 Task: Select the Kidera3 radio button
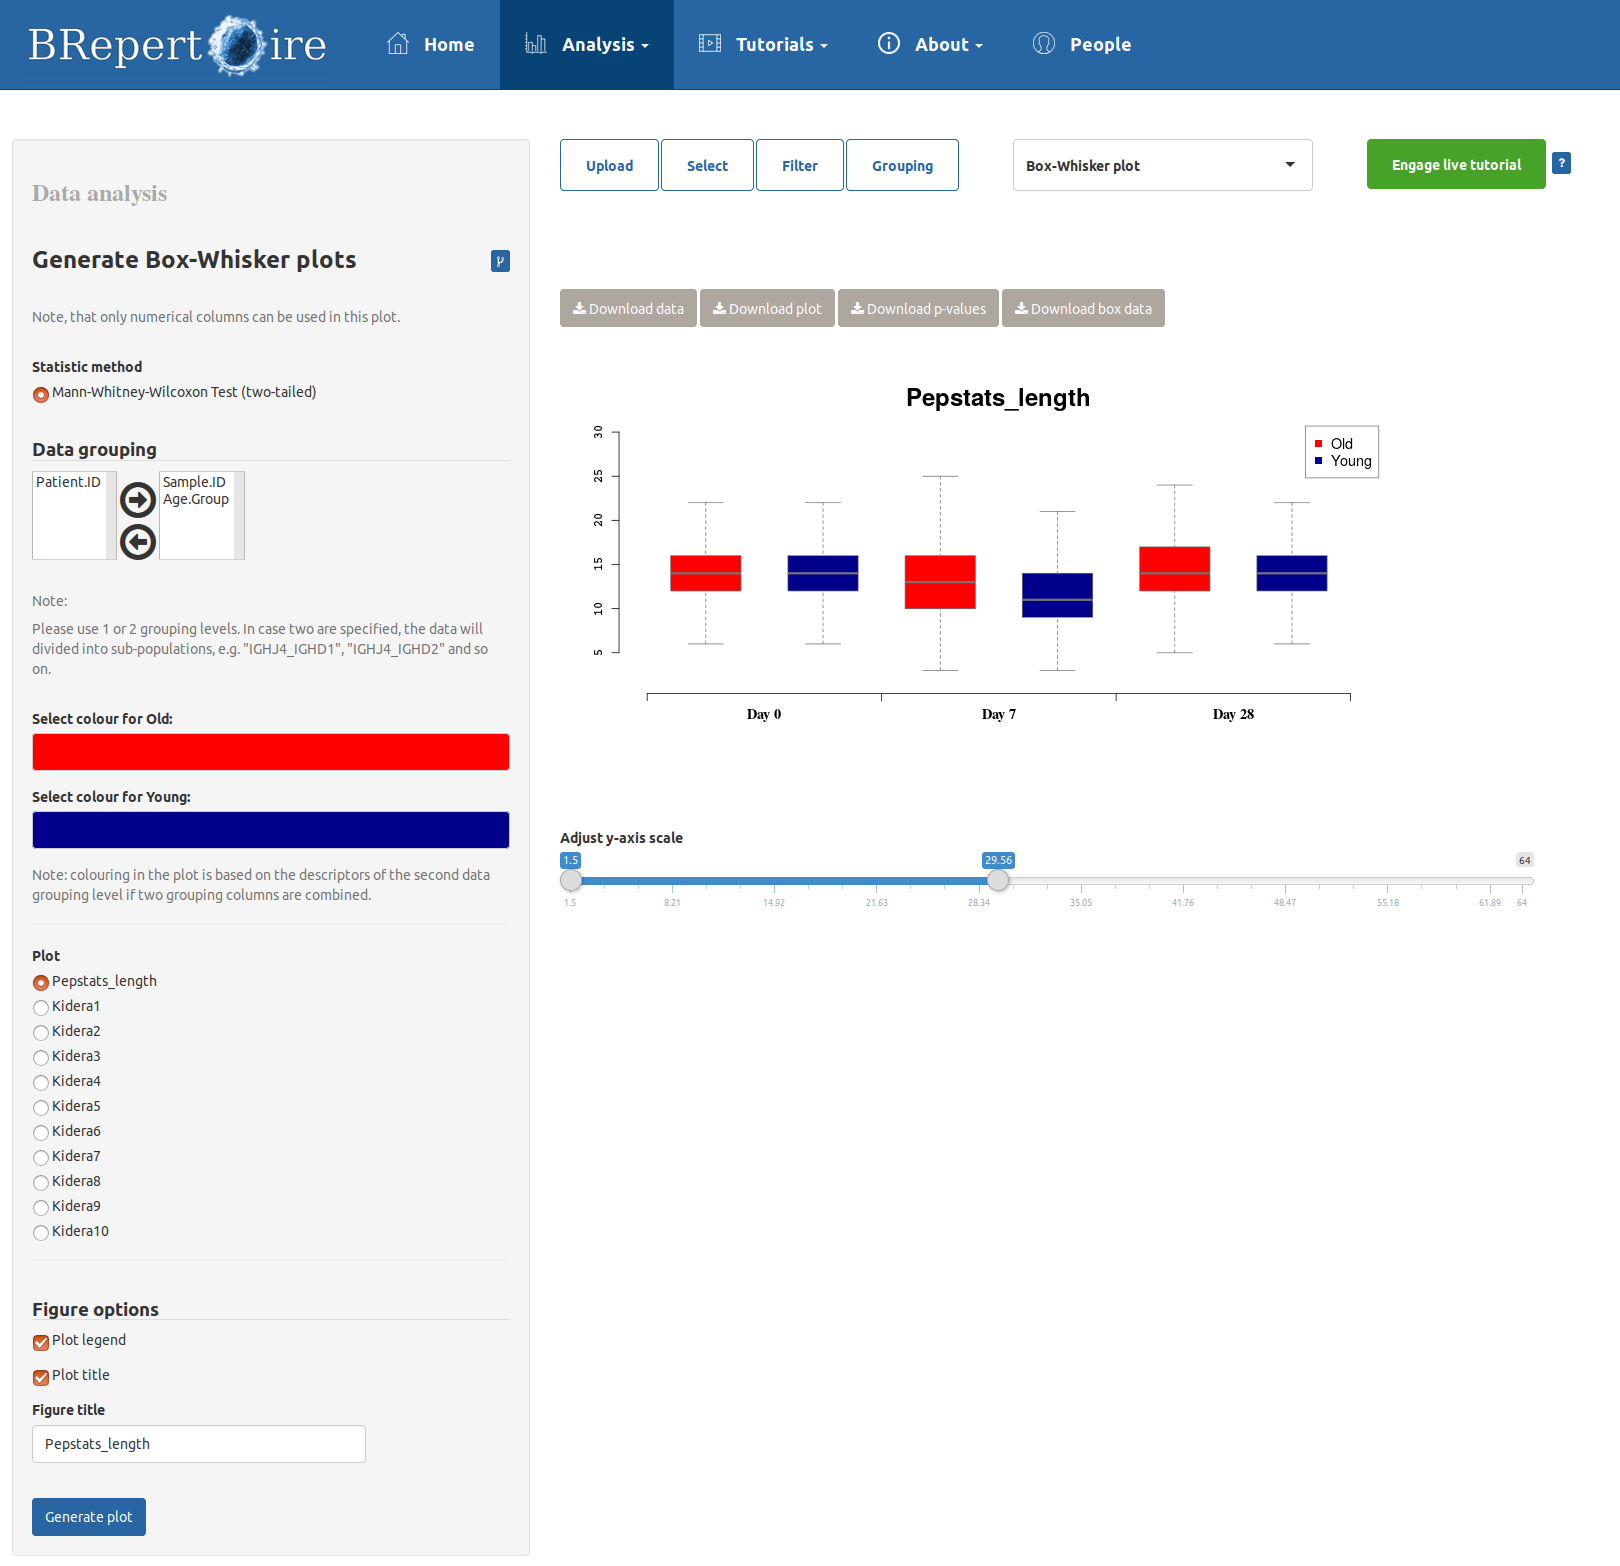[x=41, y=1057]
